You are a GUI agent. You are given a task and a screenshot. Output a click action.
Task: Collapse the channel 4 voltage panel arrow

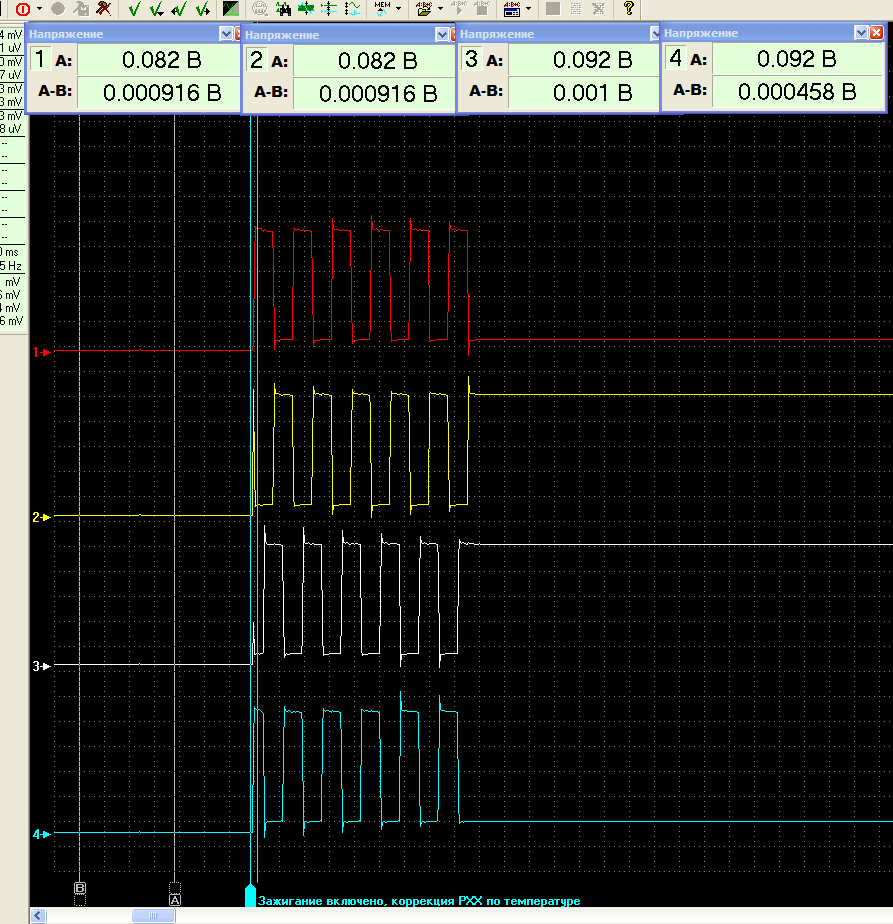[x=861, y=32]
